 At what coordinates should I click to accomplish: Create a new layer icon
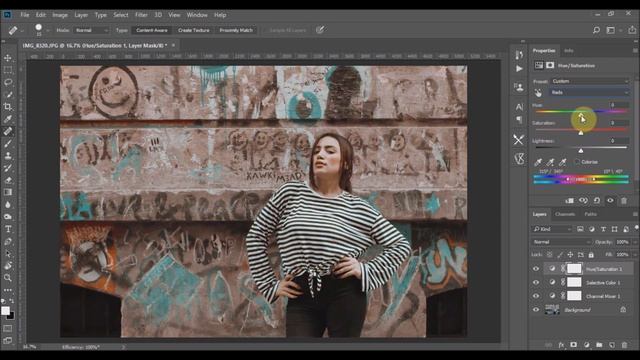tap(612, 345)
